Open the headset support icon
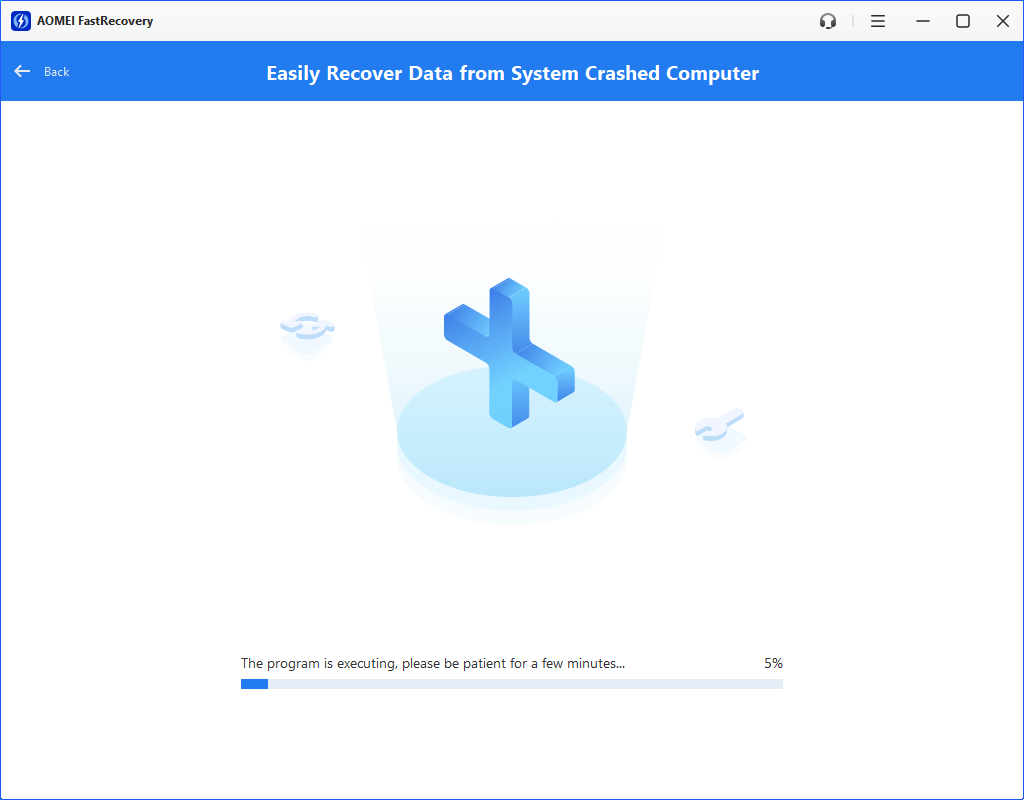Screen dimensions: 1024x800 click(827, 22)
